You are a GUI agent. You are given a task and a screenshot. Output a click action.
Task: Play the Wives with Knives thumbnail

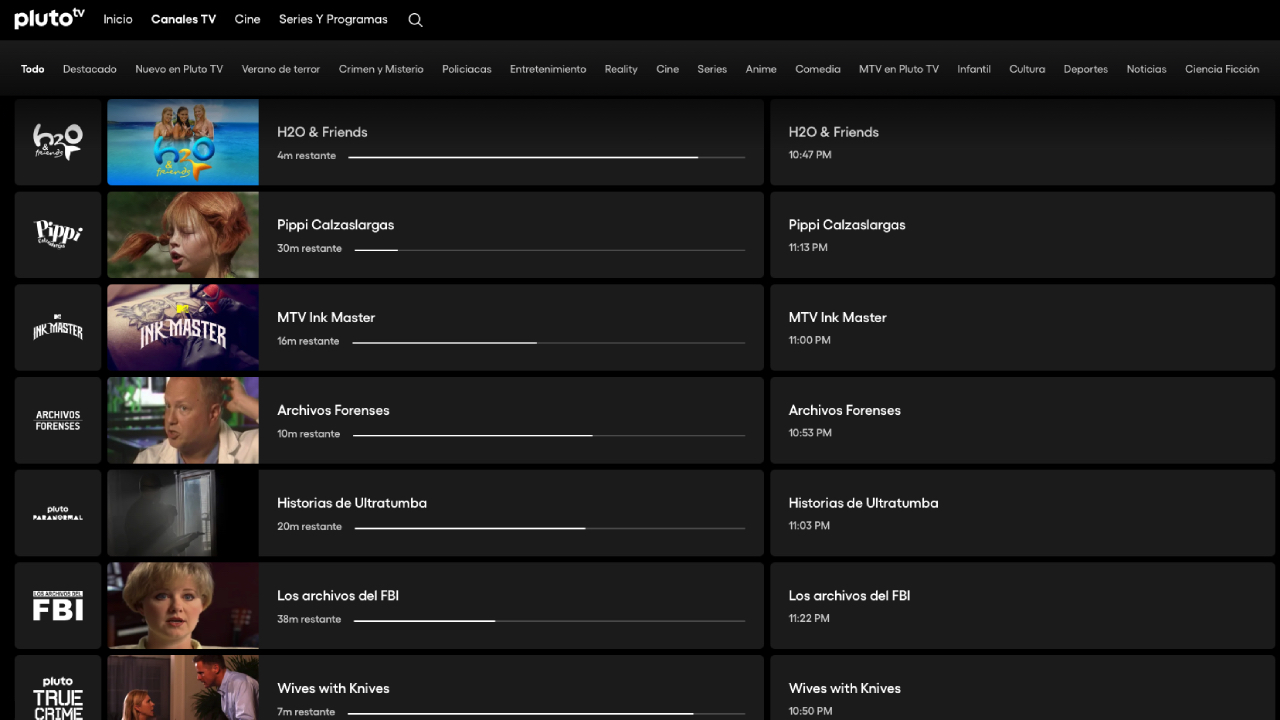[183, 688]
